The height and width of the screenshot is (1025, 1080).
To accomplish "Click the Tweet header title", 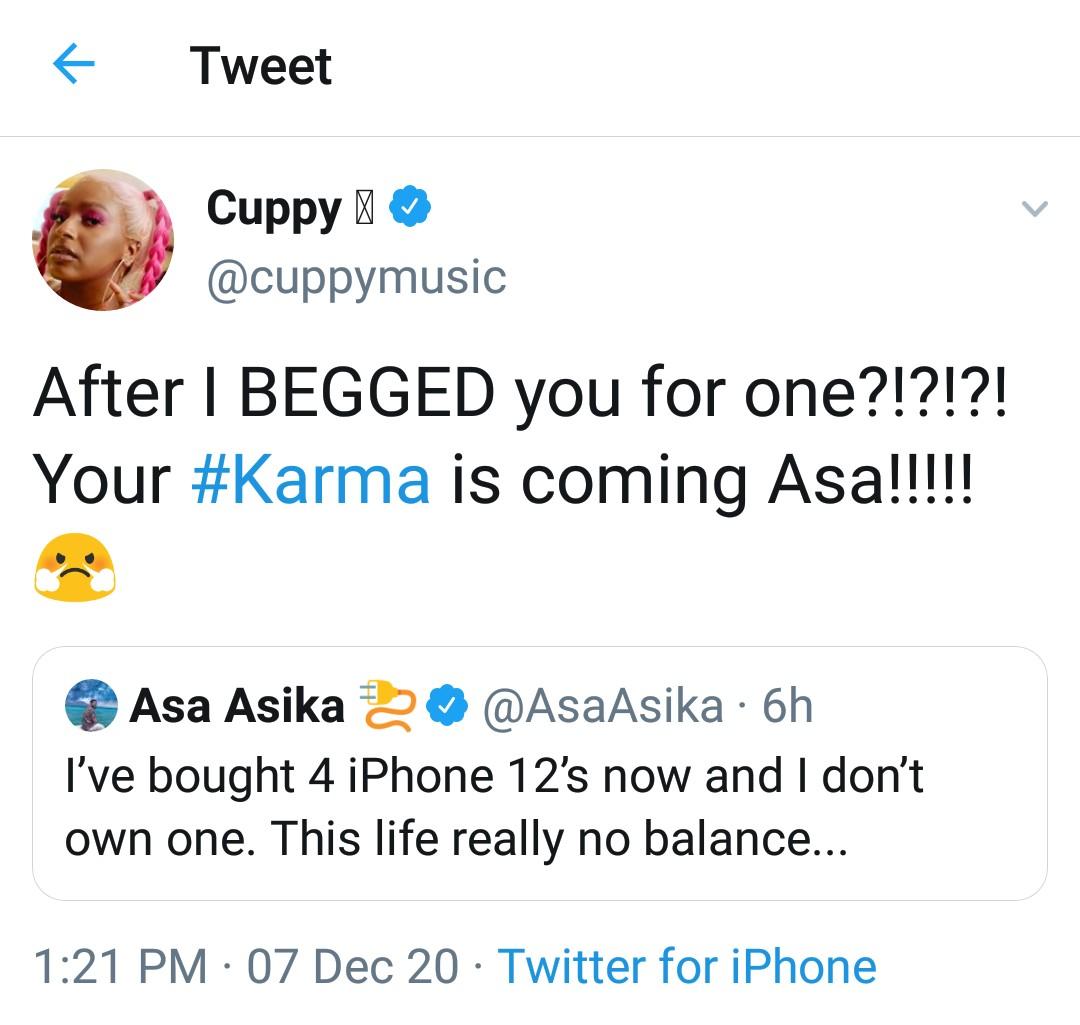I will click(261, 66).
